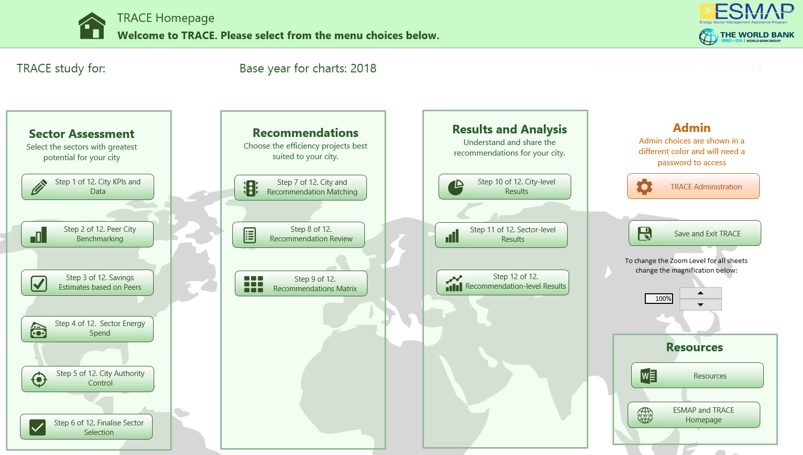
Task: Open Step 8 Recommendation Review
Action: pos(299,235)
